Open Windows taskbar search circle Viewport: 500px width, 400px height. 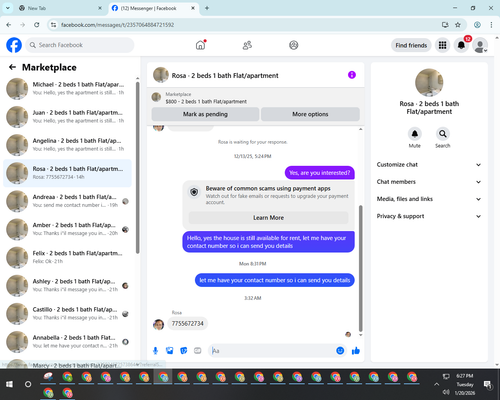pyautogui.click(x=28, y=384)
